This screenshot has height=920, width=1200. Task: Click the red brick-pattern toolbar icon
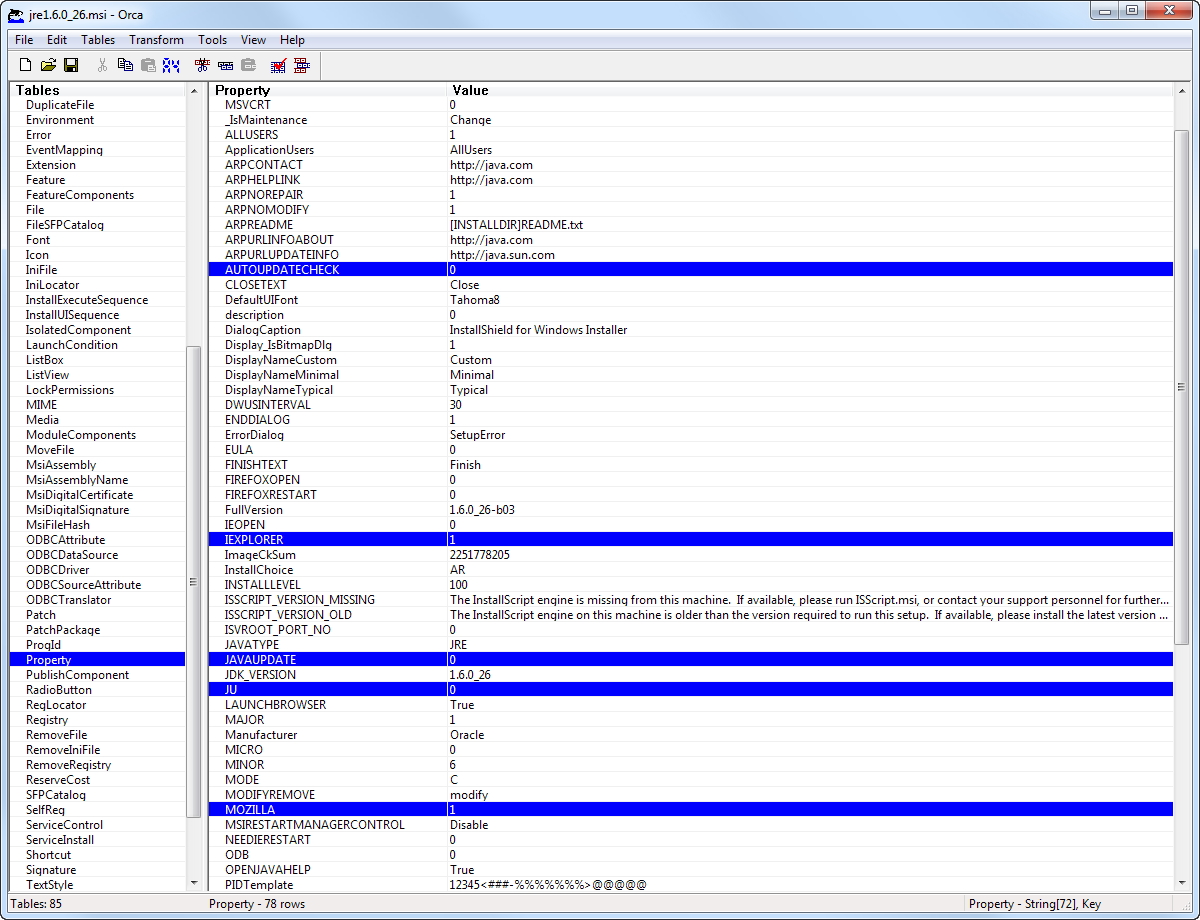(x=301, y=65)
